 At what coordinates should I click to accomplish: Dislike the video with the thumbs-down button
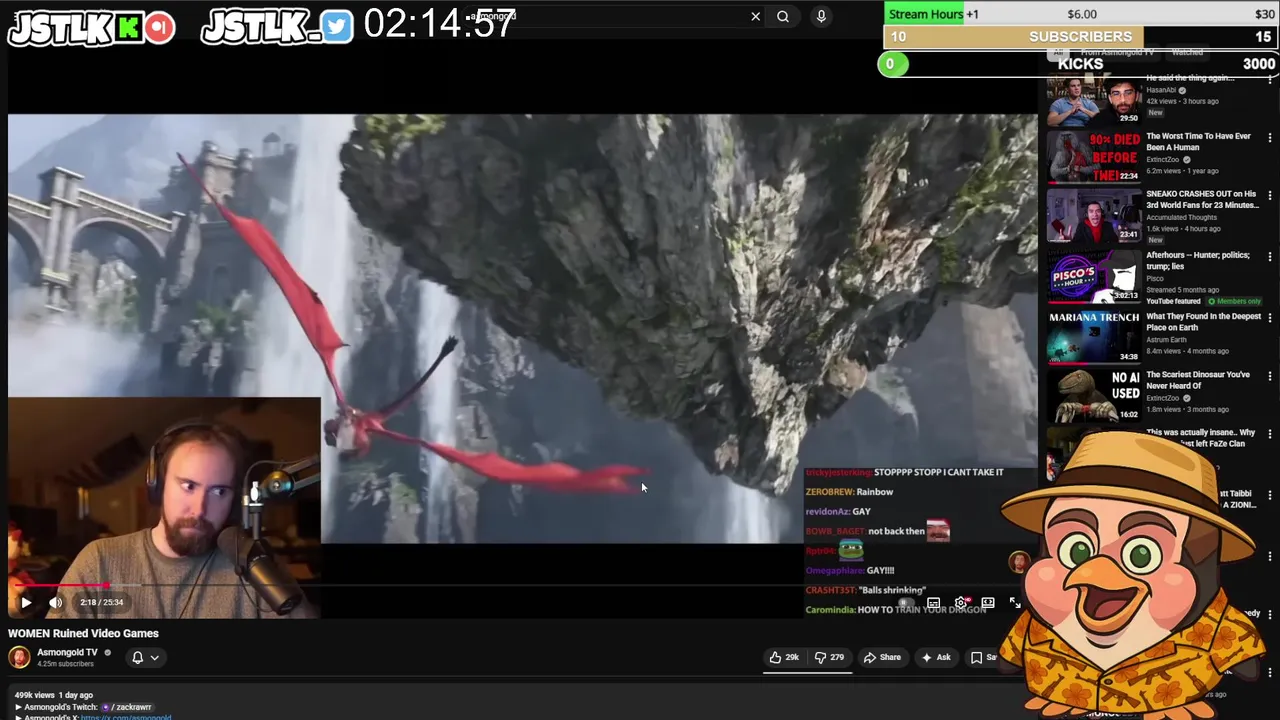[x=829, y=657]
